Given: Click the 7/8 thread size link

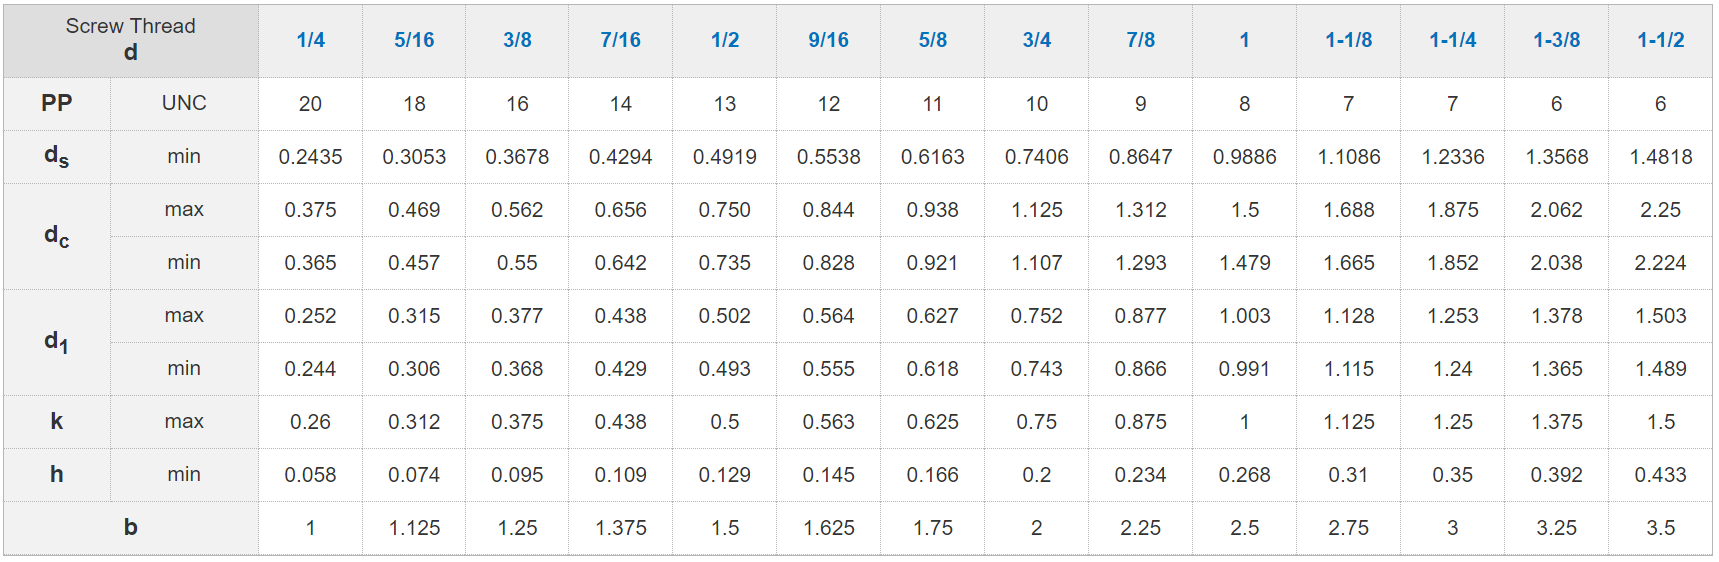Looking at the screenshot, I should (1140, 40).
